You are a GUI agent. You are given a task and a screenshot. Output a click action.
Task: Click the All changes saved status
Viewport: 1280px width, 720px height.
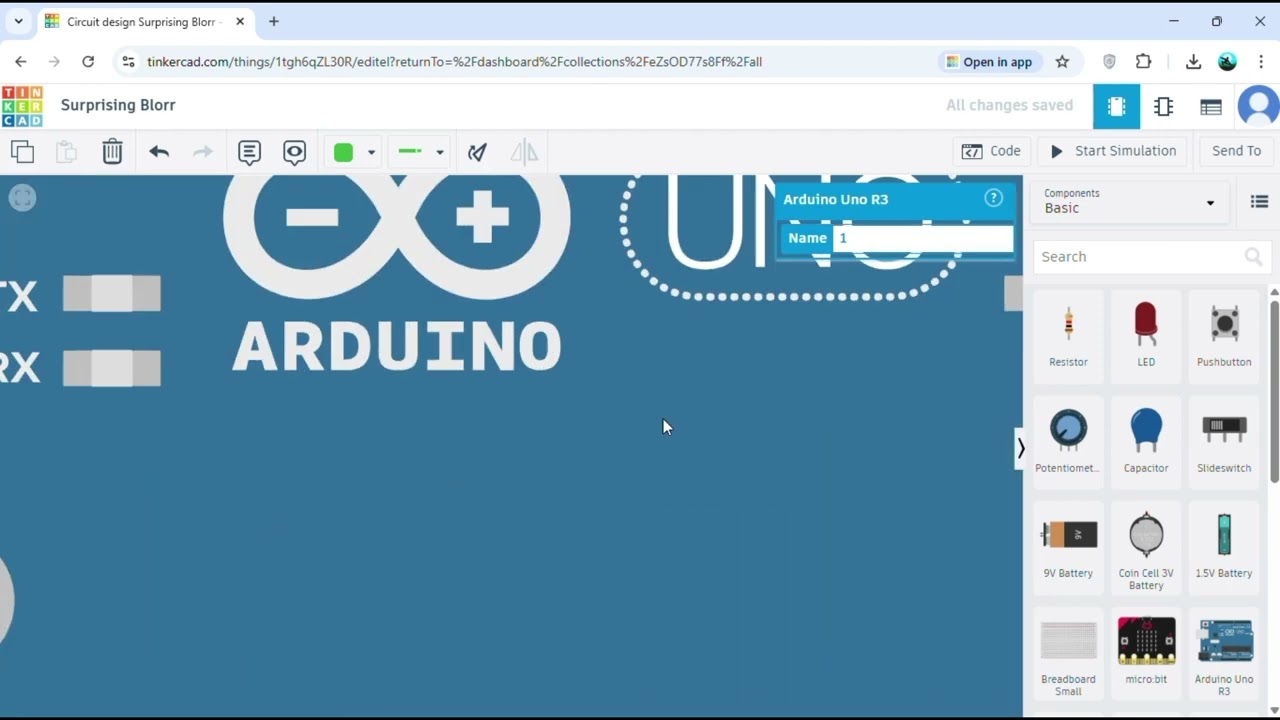point(1009,105)
